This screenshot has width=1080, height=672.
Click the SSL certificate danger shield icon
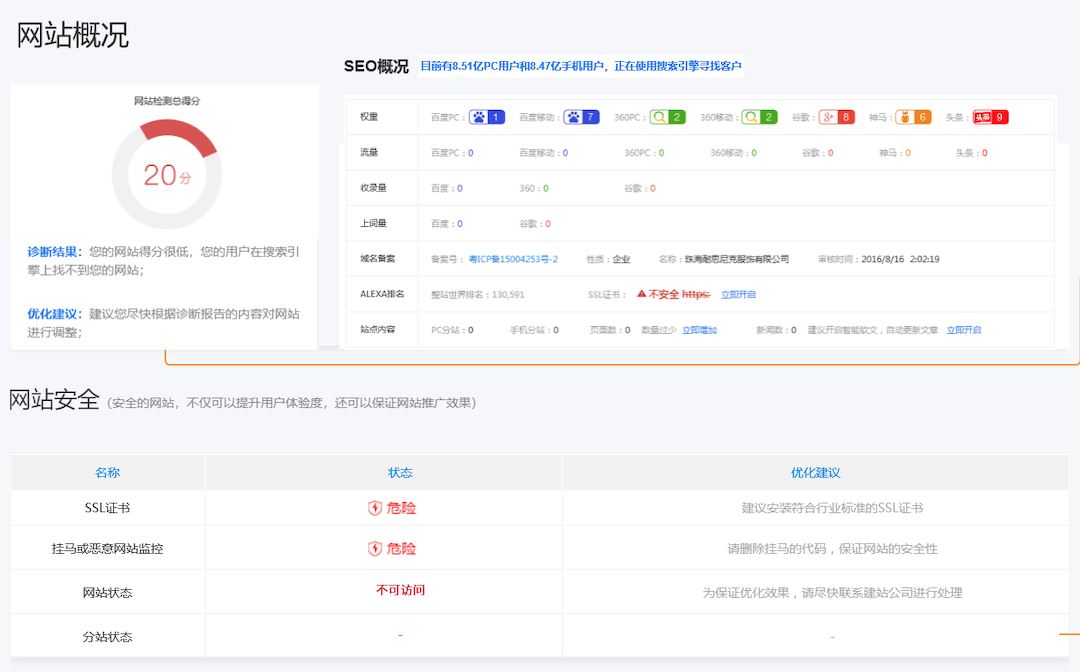tap(375, 508)
